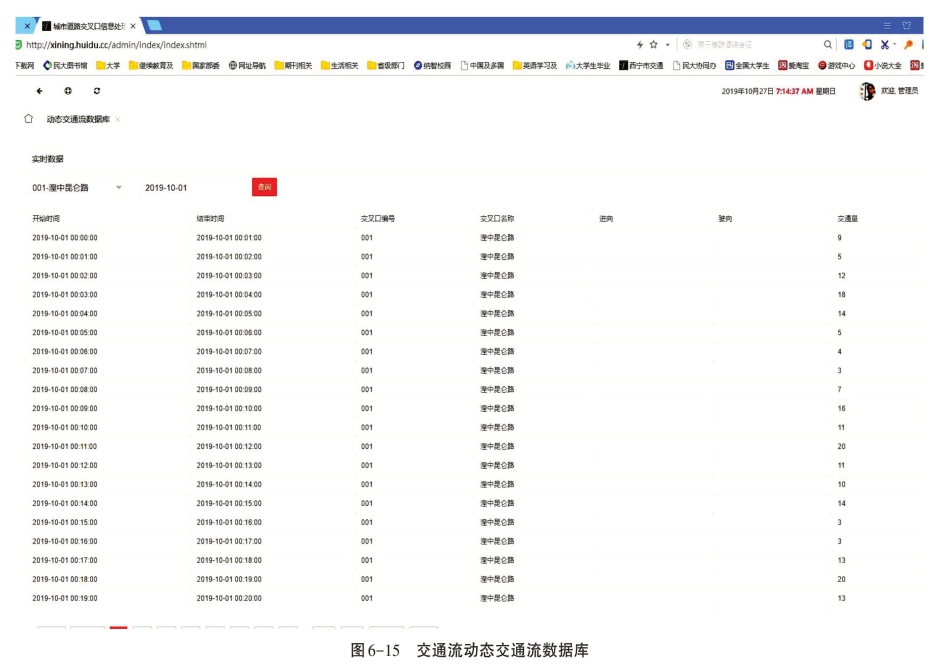This screenshot has width=934, height=670.
Task: Open the 纳智校园 bookmark
Action: (x=432, y=66)
